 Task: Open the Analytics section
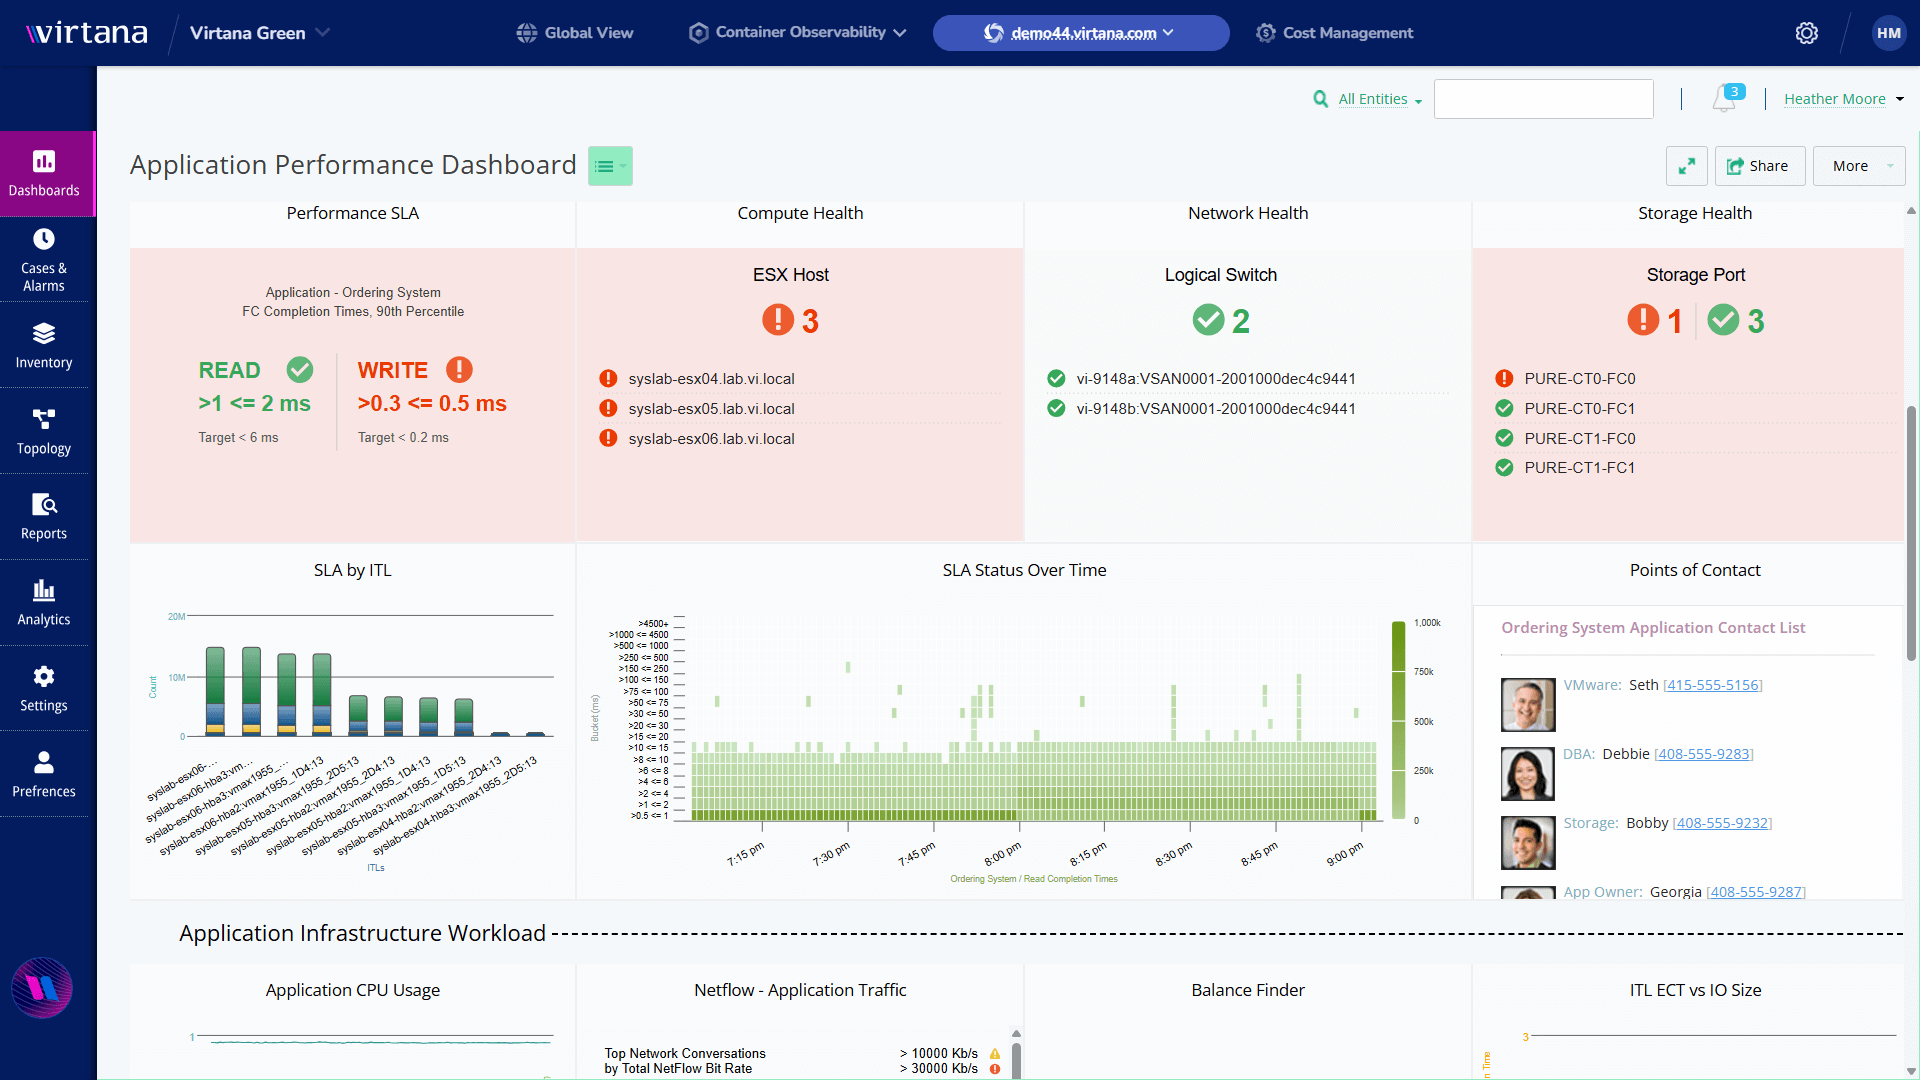[x=44, y=603]
